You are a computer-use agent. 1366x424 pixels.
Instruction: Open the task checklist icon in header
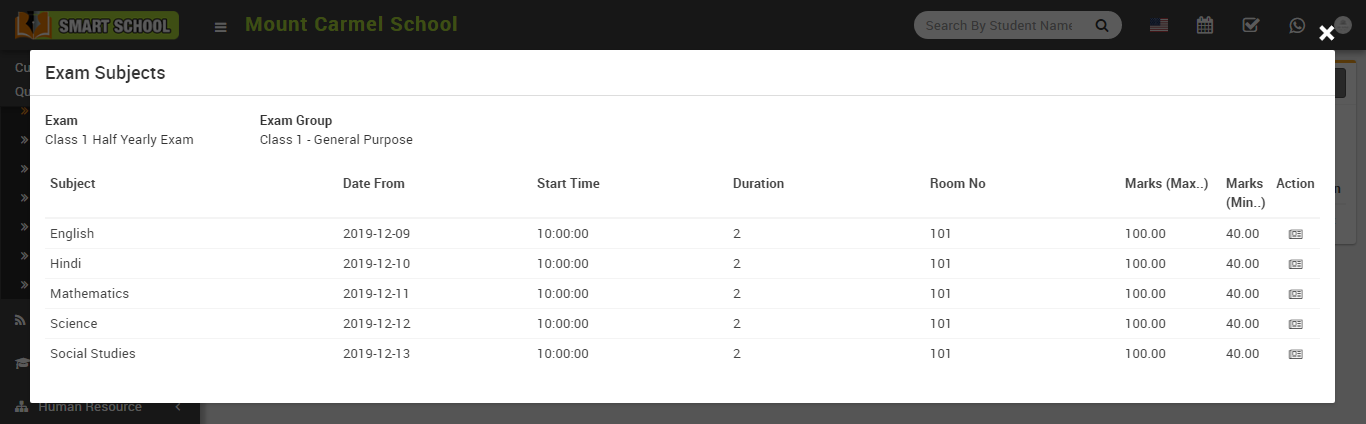1250,25
